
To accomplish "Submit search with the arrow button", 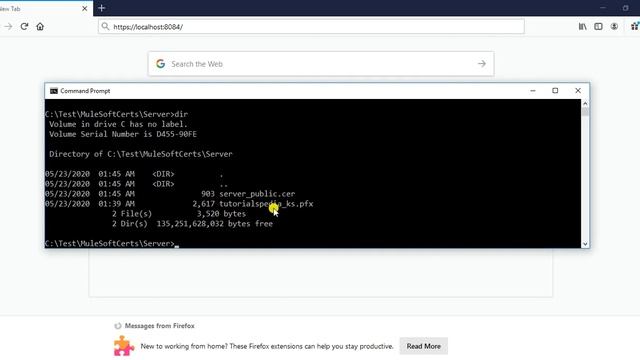I will [482, 64].
